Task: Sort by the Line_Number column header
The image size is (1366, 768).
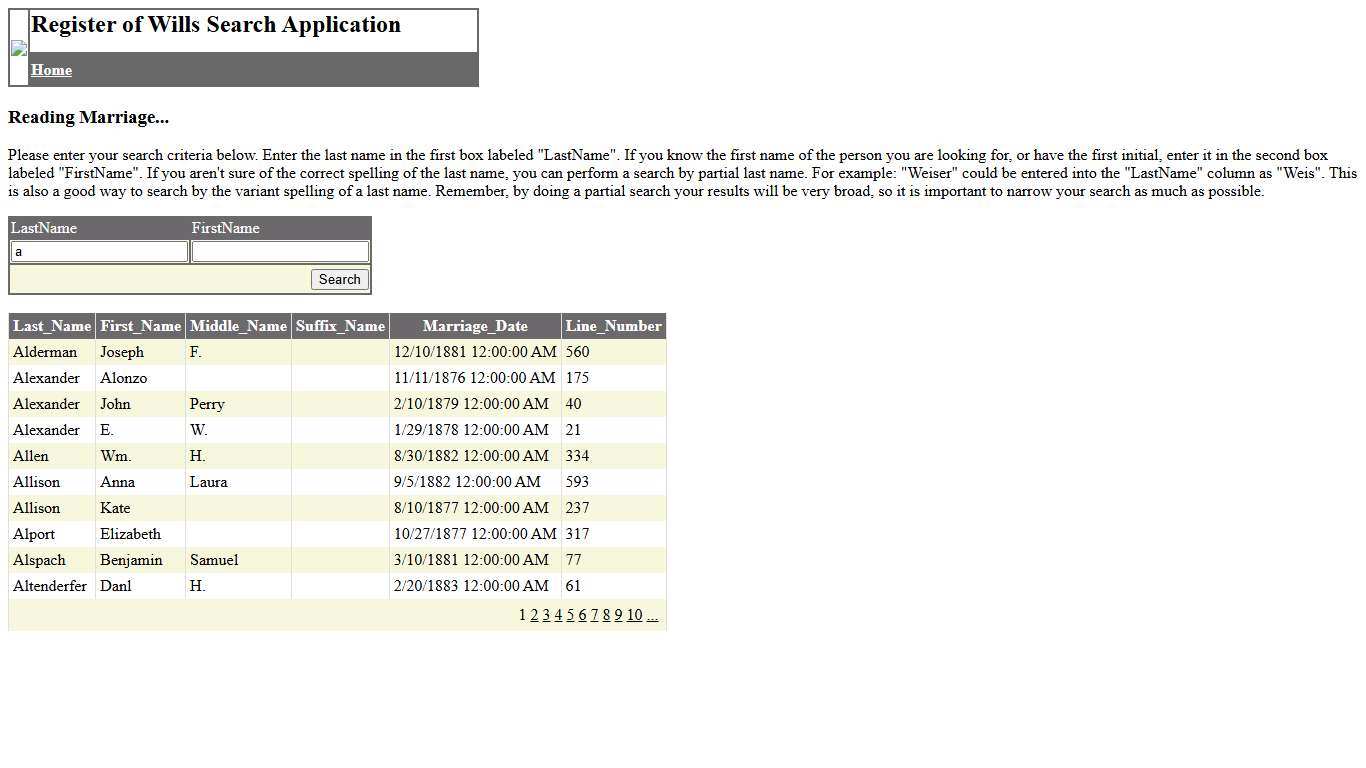Action: click(613, 325)
